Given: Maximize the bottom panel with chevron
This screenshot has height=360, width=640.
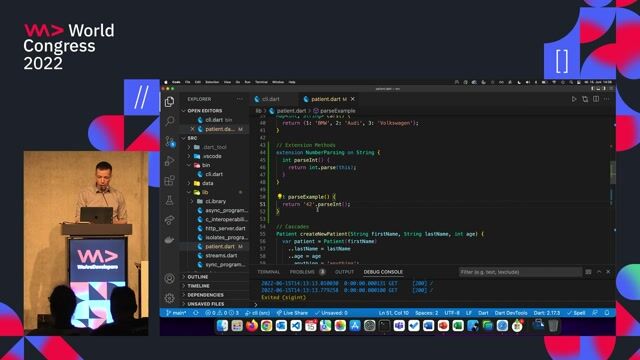Looking at the screenshot, I should tap(599, 272).
